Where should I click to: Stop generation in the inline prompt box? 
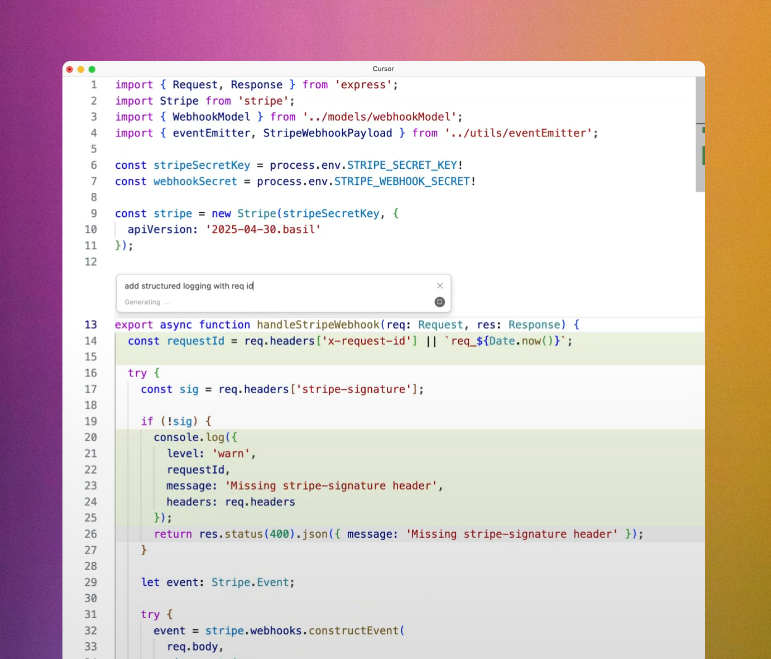(440, 302)
